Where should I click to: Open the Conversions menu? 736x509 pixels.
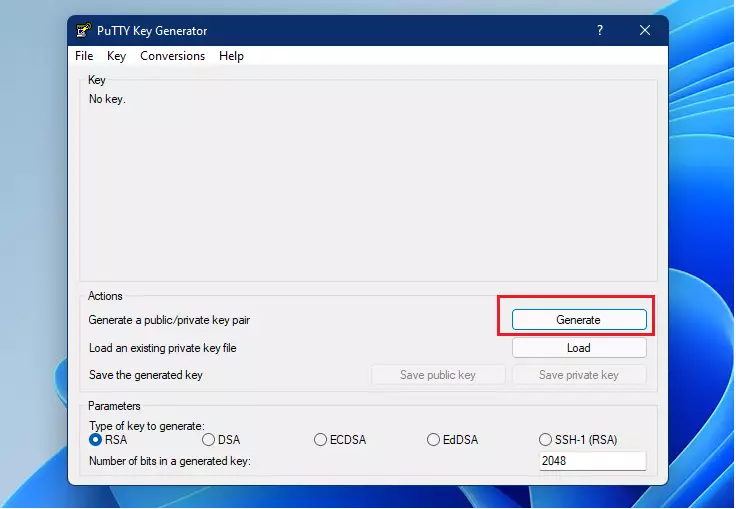[172, 56]
